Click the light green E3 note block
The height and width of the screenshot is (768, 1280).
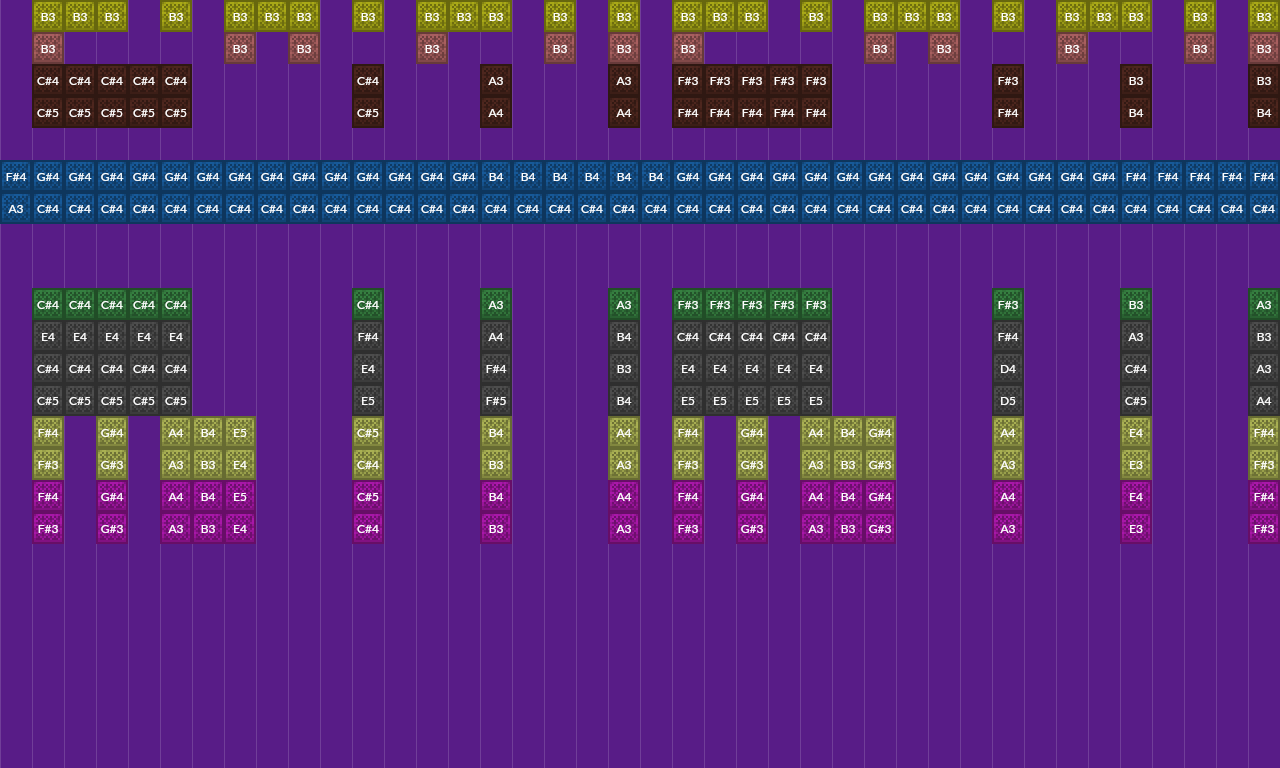pos(1136,465)
